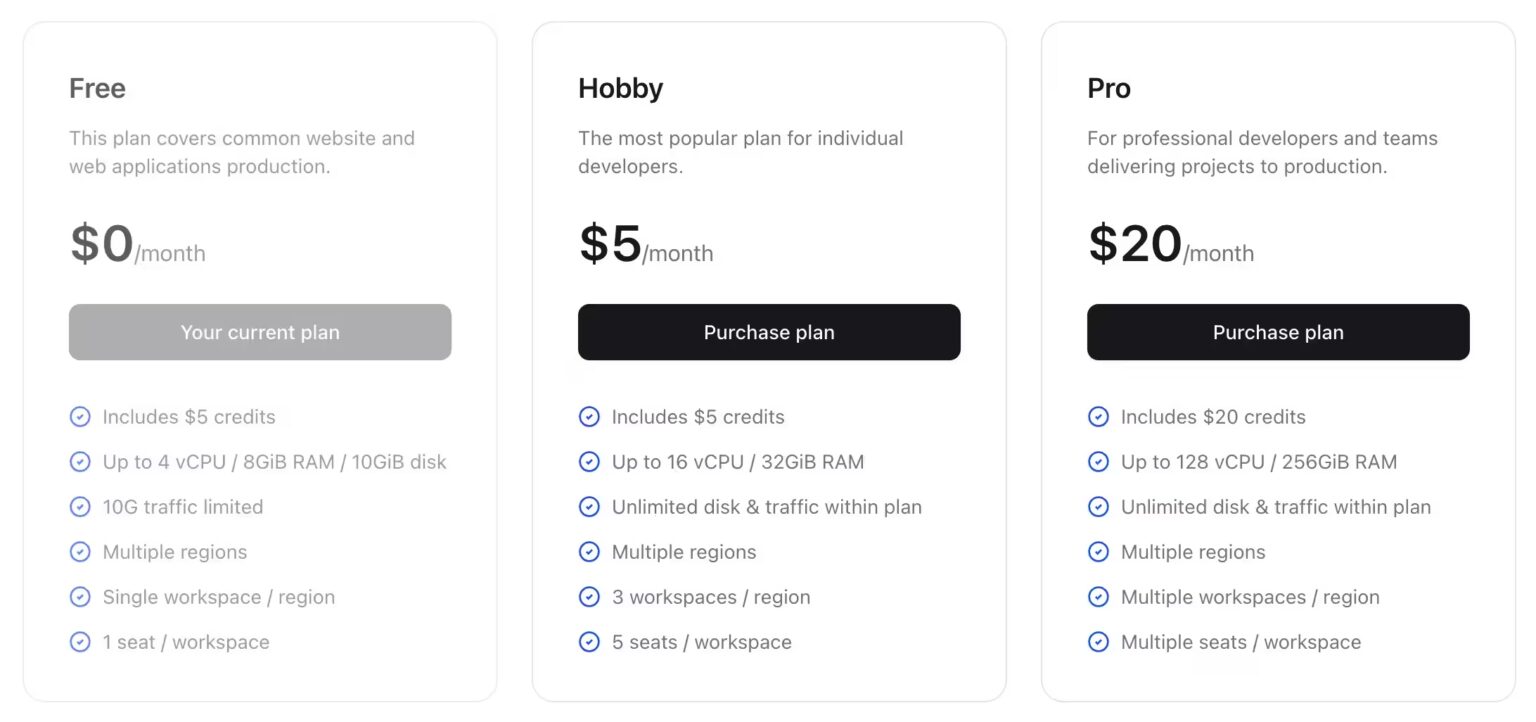Click check icon next to '1 seat / workspace'
Screen dimensions: 1536x722
coord(80,642)
